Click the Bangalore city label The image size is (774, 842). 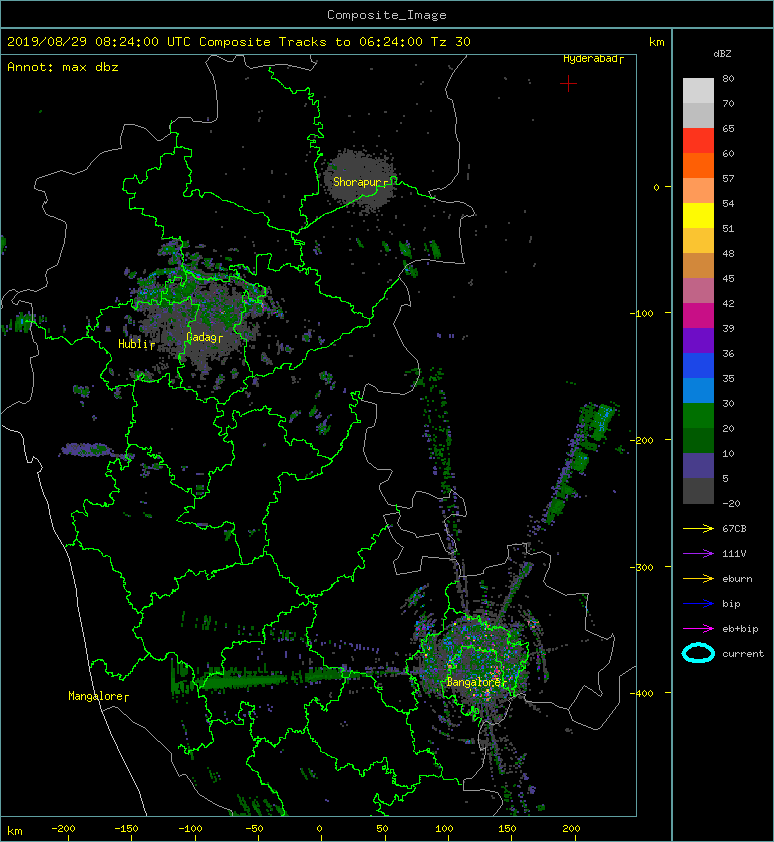tap(476, 682)
